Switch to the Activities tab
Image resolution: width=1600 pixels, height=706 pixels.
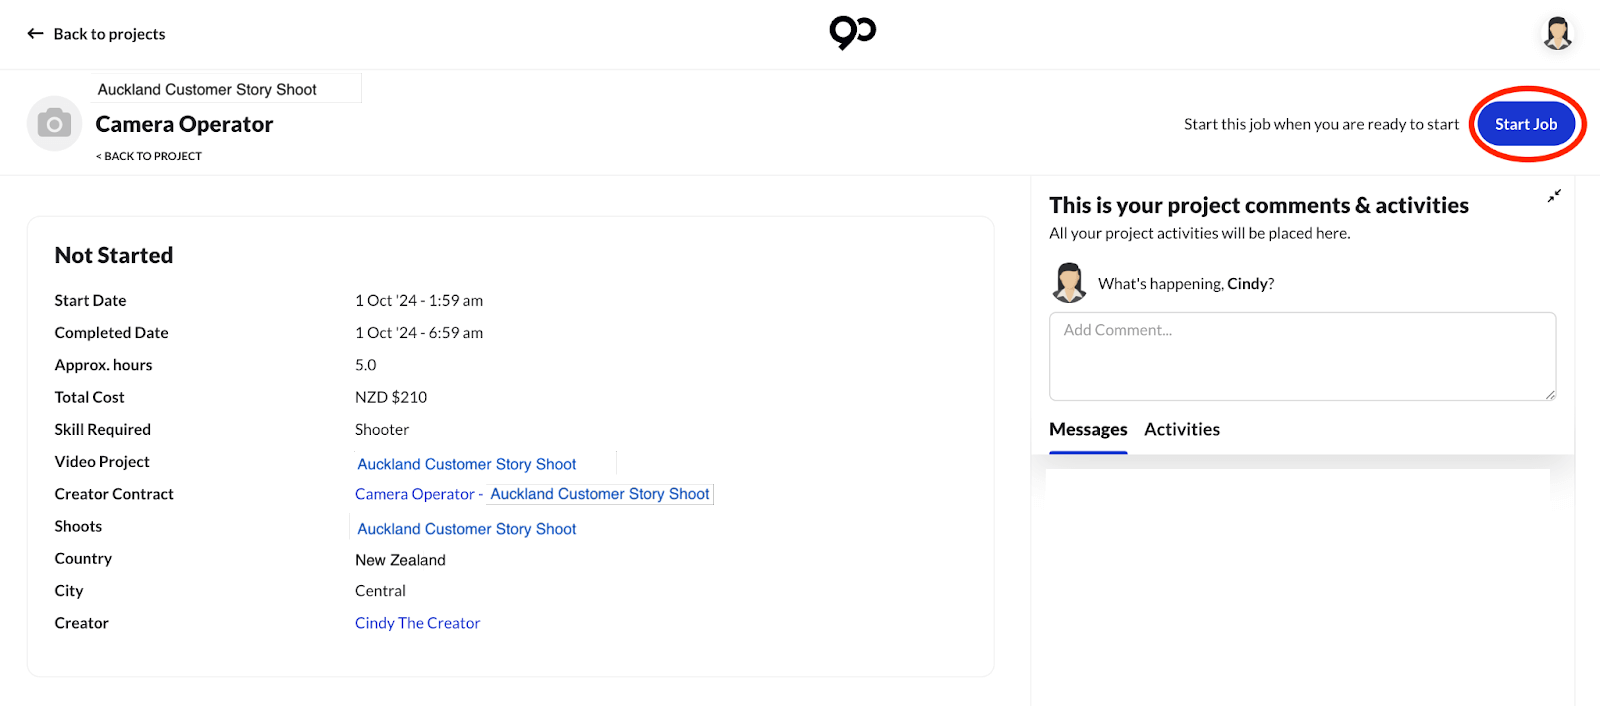tap(1182, 429)
